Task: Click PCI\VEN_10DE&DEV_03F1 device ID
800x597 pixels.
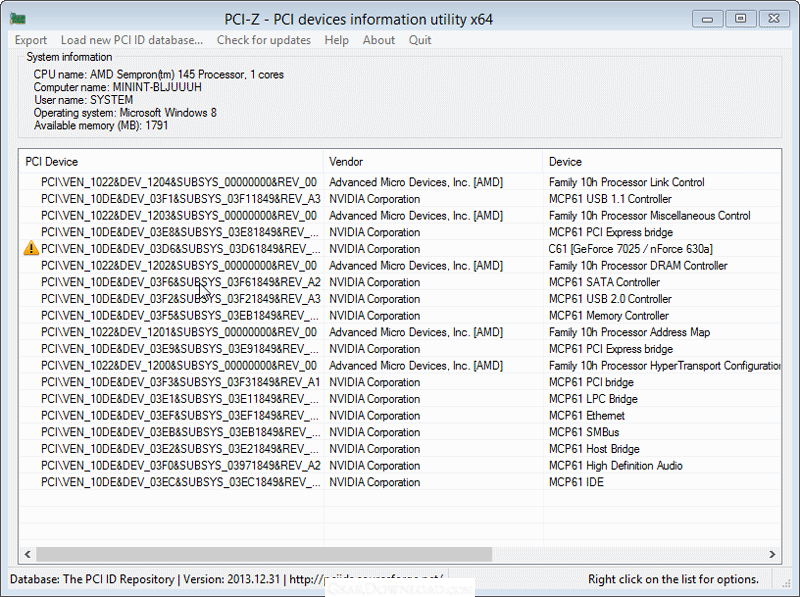Action: pos(181,199)
